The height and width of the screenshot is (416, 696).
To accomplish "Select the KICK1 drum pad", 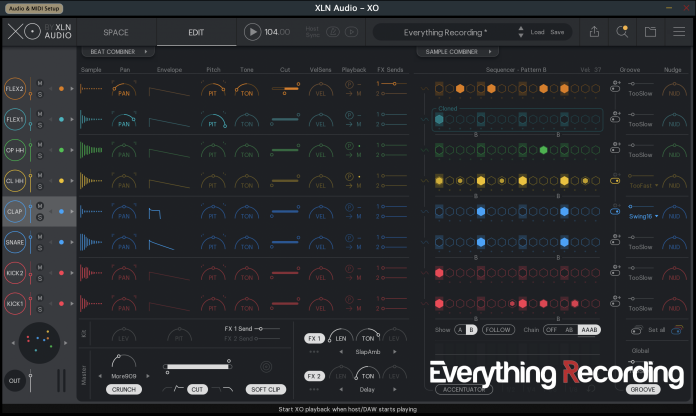I will [x=15, y=304].
